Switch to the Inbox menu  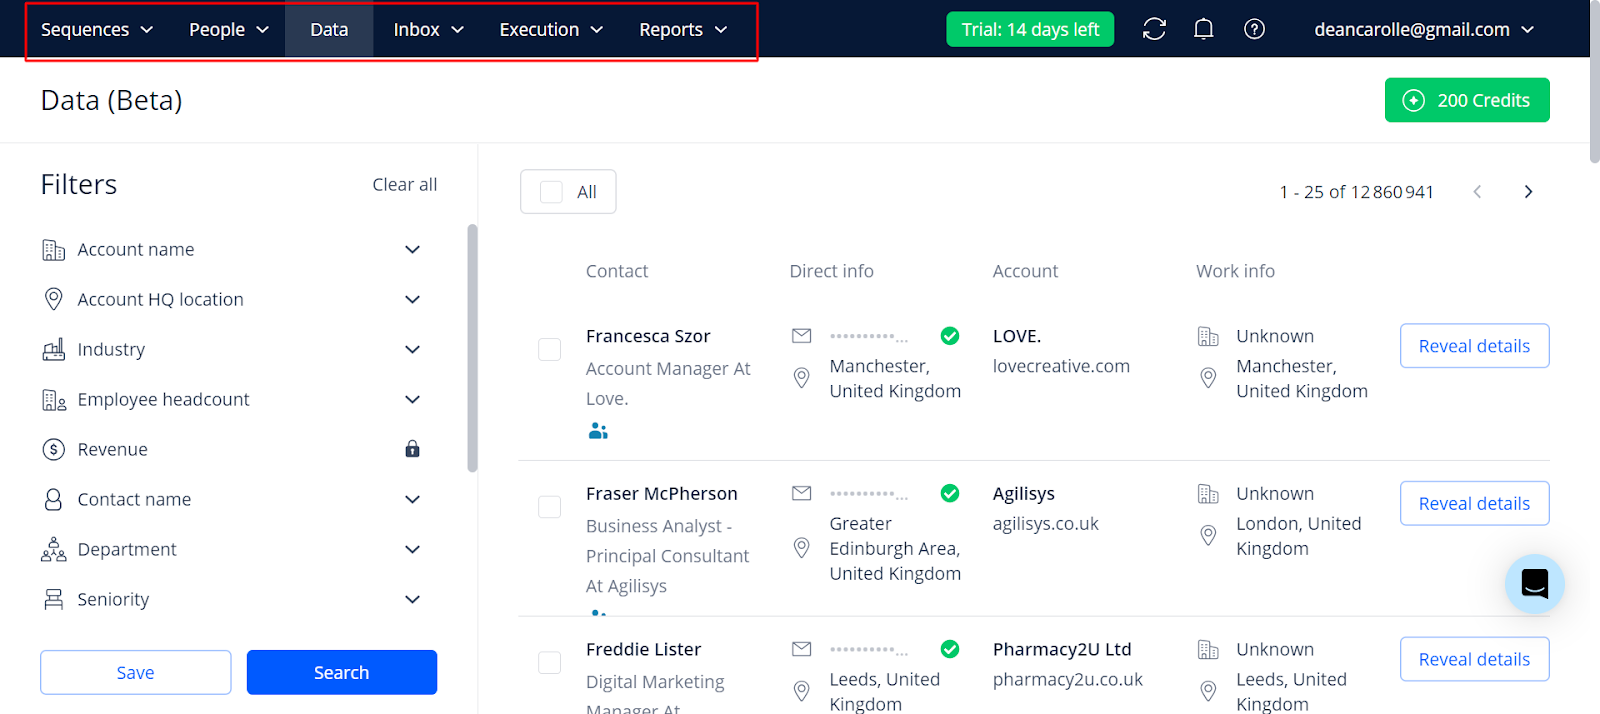pos(427,29)
